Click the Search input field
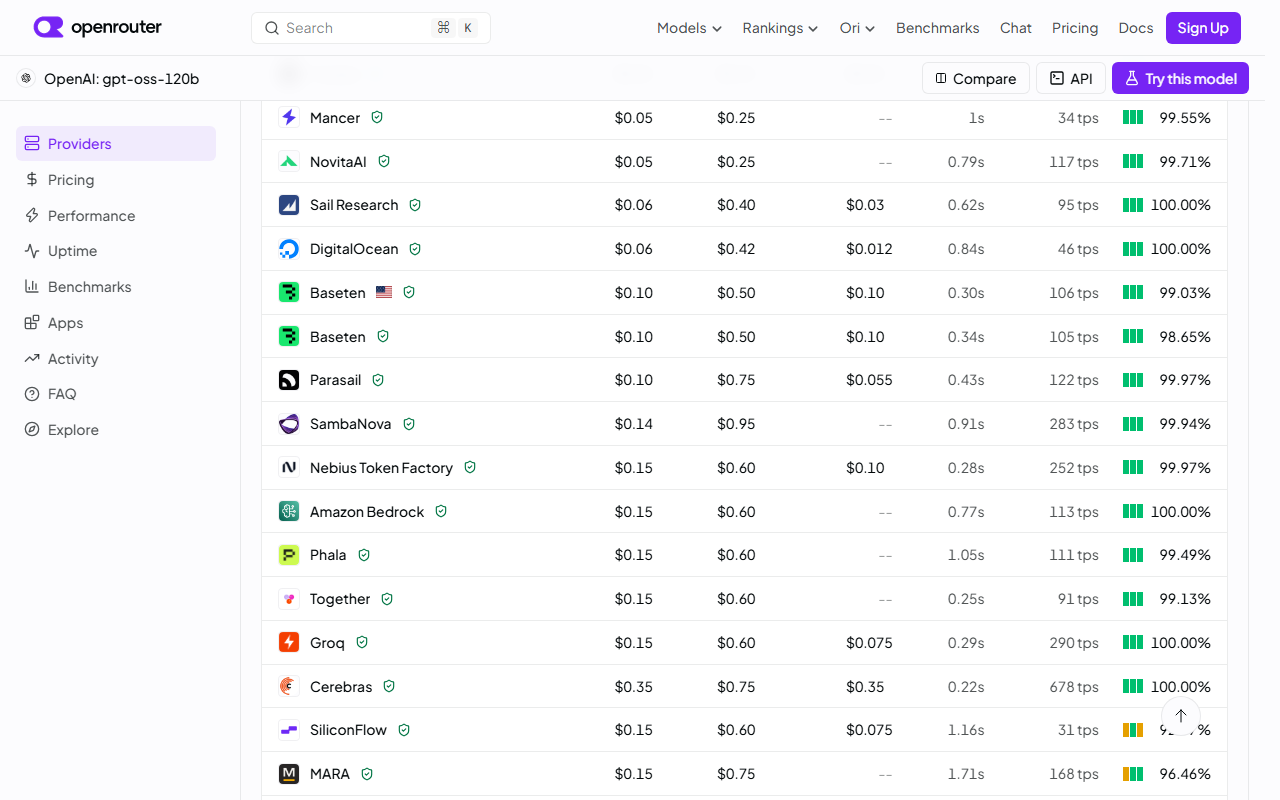The height and width of the screenshot is (800, 1280). tap(371, 28)
